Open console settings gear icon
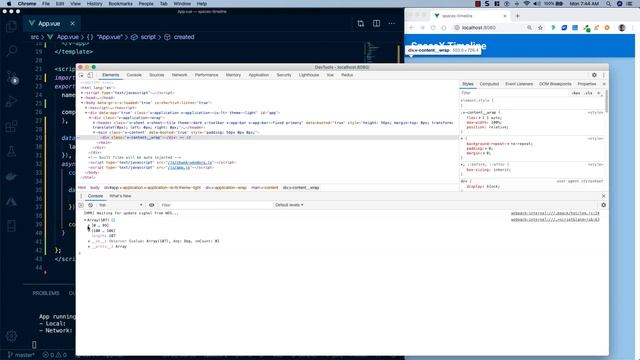The image size is (640, 360). click(603, 205)
